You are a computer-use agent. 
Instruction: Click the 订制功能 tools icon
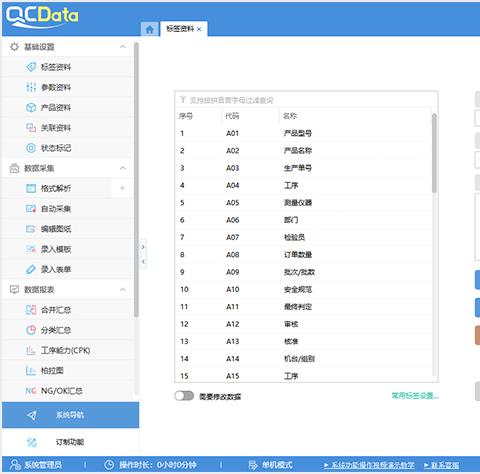pos(32,442)
